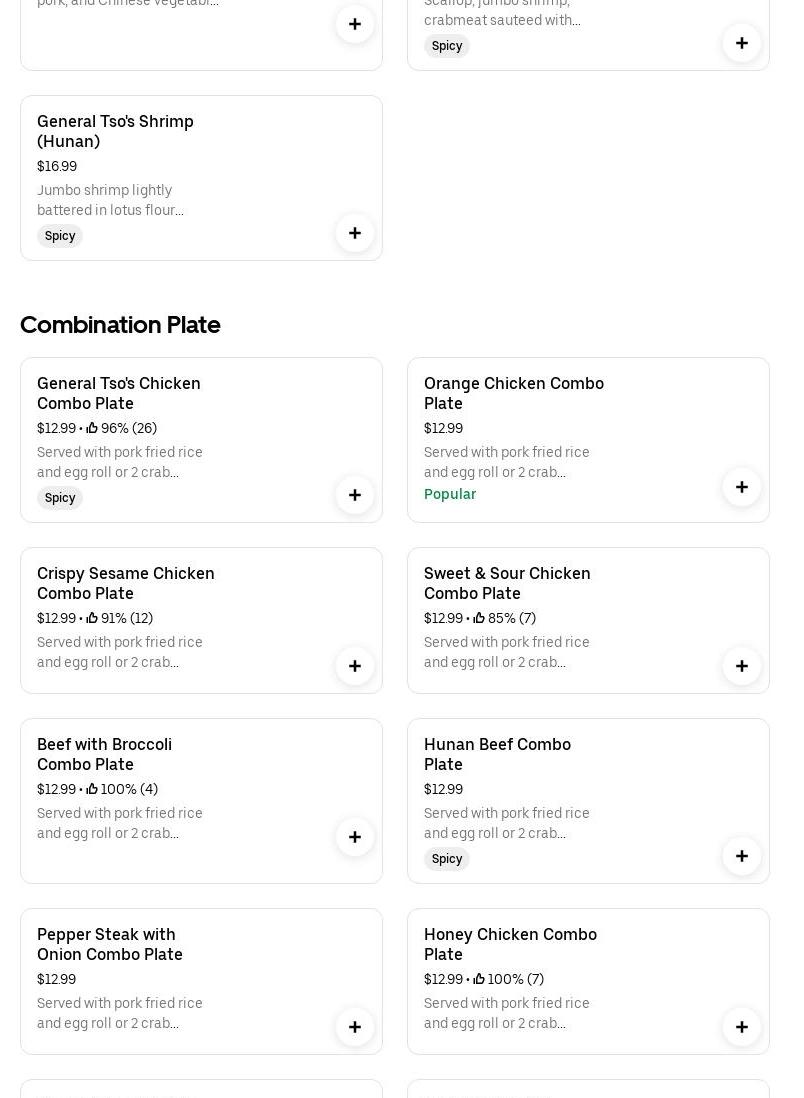Click plus button for Hunan Beef Combo
Viewport: 804px width, 1098px height.
point(742,856)
